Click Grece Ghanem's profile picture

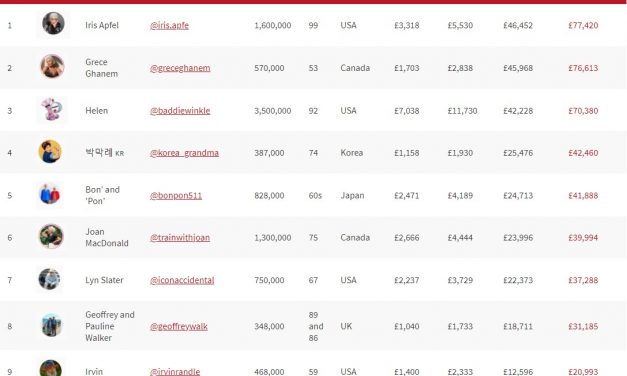coord(52,66)
